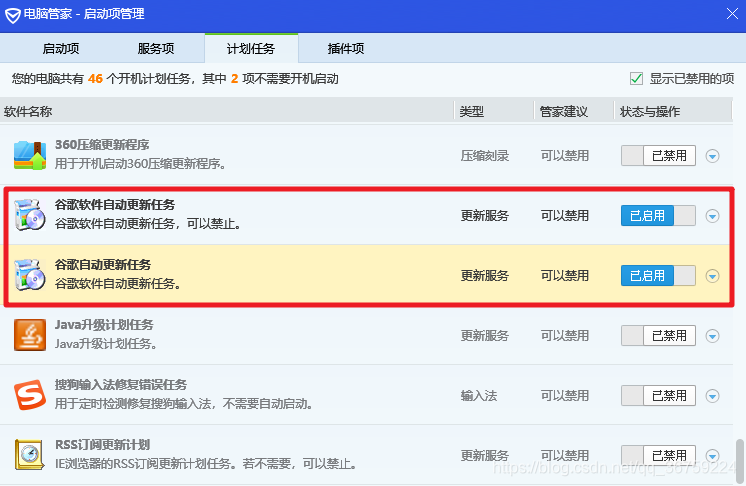Uncheck the 显示已禁用的项 checkbox
The image size is (746, 486).
(636, 78)
